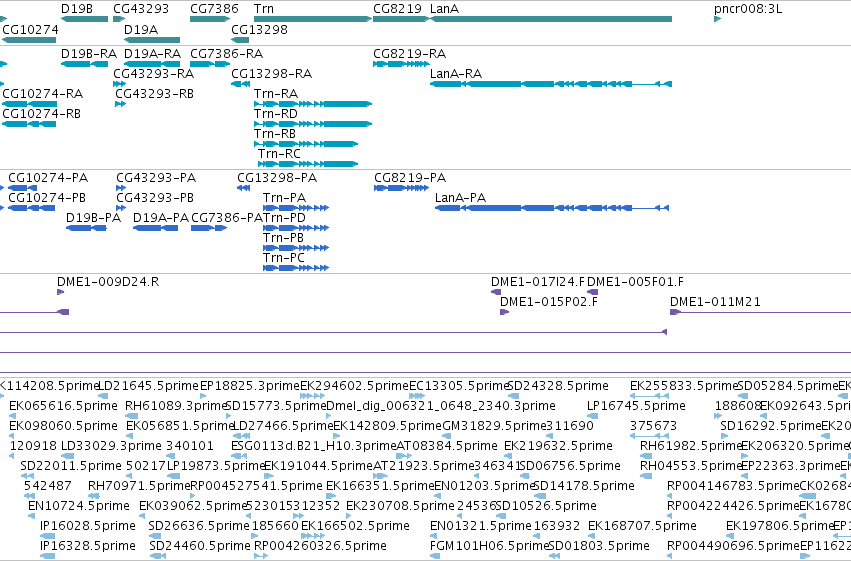The image size is (851, 561).
Task: Select the SD24328.5prime EST label
Action: point(558,386)
